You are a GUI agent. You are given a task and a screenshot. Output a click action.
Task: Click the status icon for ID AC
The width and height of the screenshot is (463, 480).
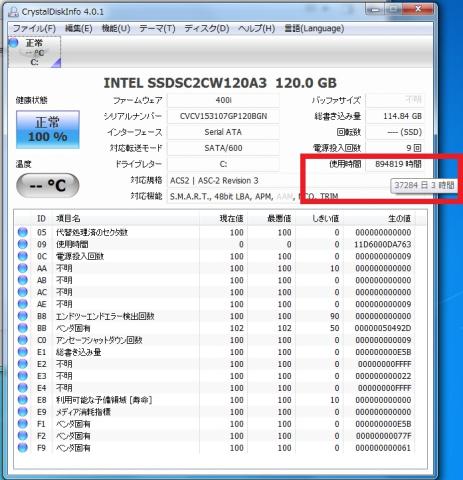pyautogui.click(x=23, y=292)
